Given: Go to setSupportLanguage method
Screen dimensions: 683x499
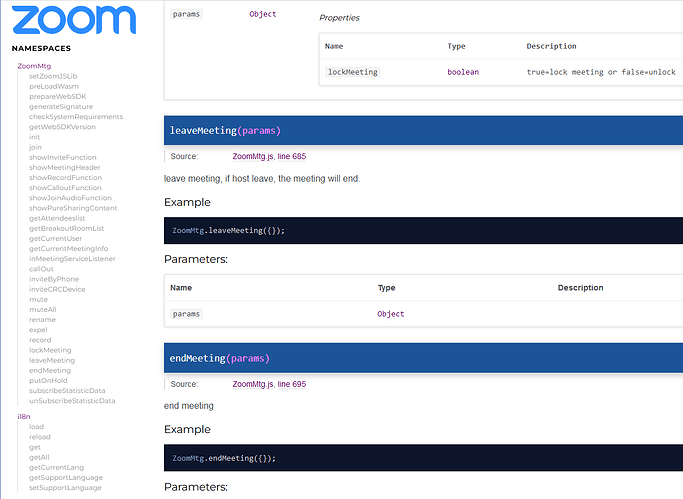Looking at the screenshot, I should click(x=65, y=488).
